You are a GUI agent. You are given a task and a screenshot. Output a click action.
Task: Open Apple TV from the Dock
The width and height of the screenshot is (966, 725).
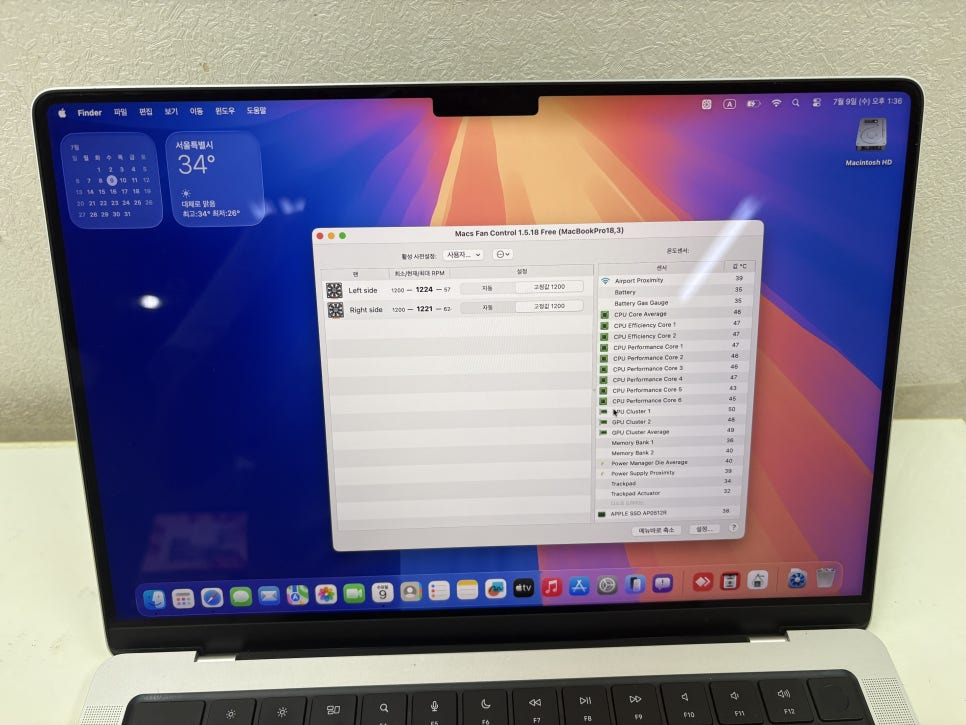point(523,589)
